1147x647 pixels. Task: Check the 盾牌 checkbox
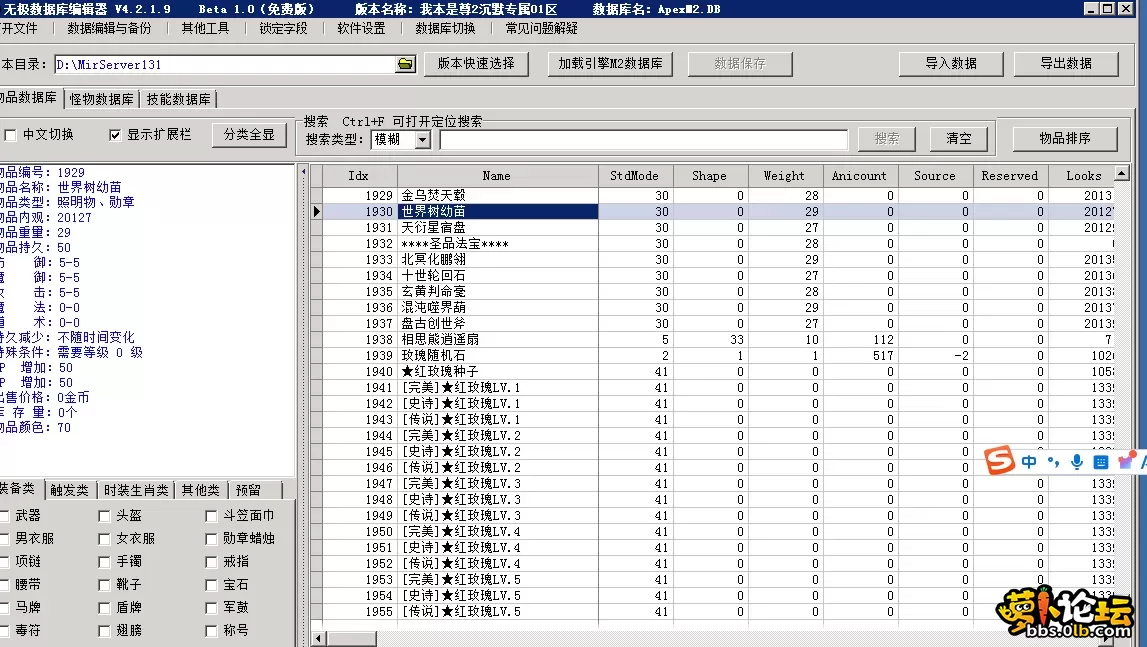point(105,608)
